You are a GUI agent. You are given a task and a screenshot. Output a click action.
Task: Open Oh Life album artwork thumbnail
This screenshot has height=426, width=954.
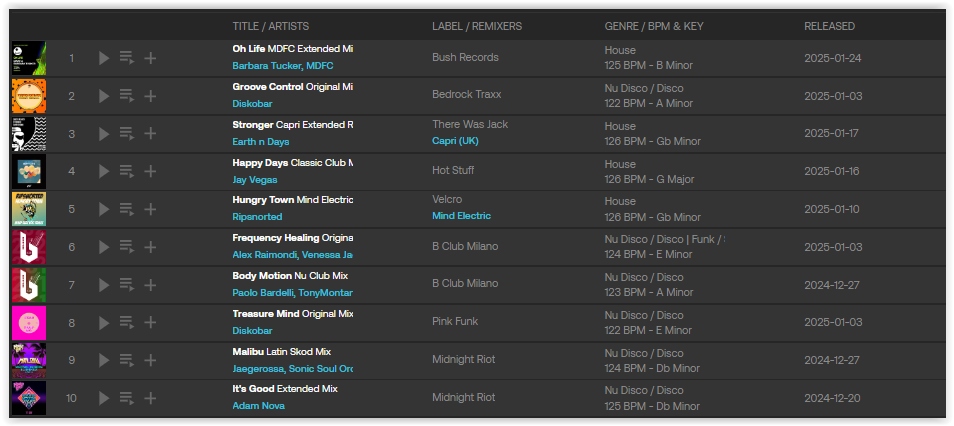tap(29, 58)
